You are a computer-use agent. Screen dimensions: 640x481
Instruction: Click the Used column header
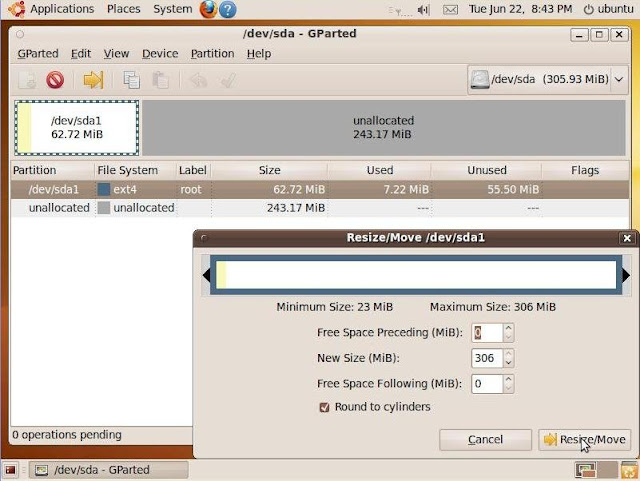380,170
